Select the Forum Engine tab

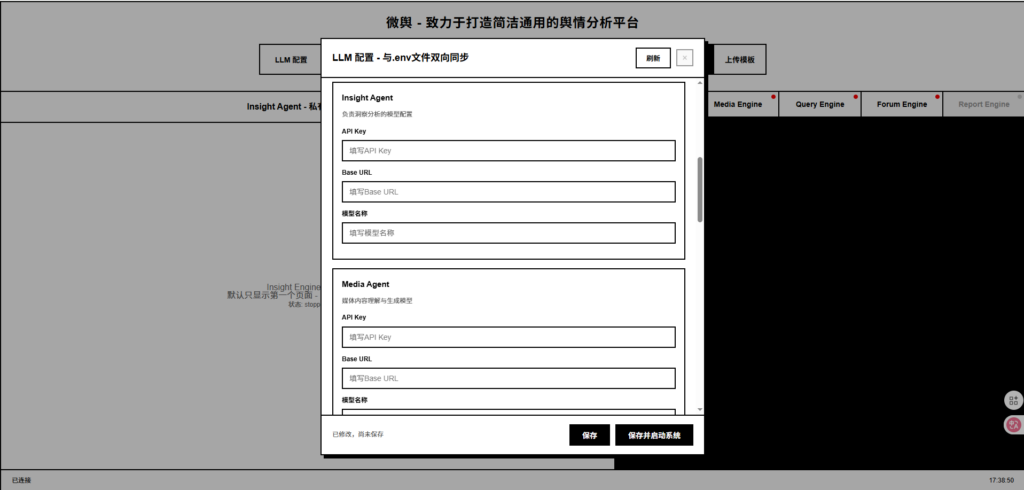901,104
